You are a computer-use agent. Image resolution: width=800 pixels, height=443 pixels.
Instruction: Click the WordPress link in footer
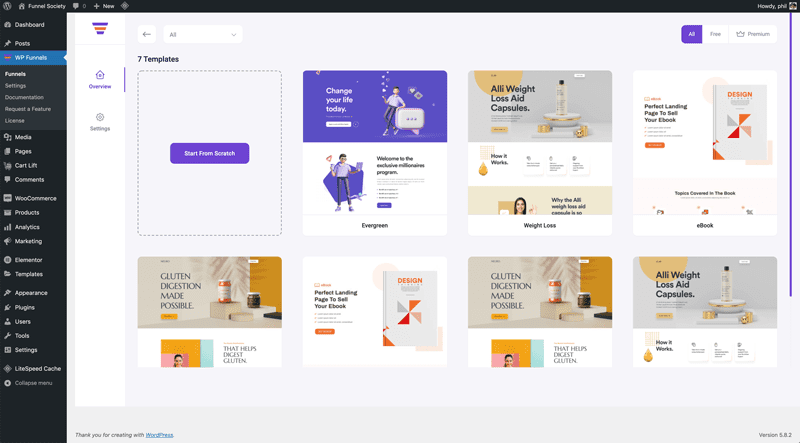pos(159,435)
